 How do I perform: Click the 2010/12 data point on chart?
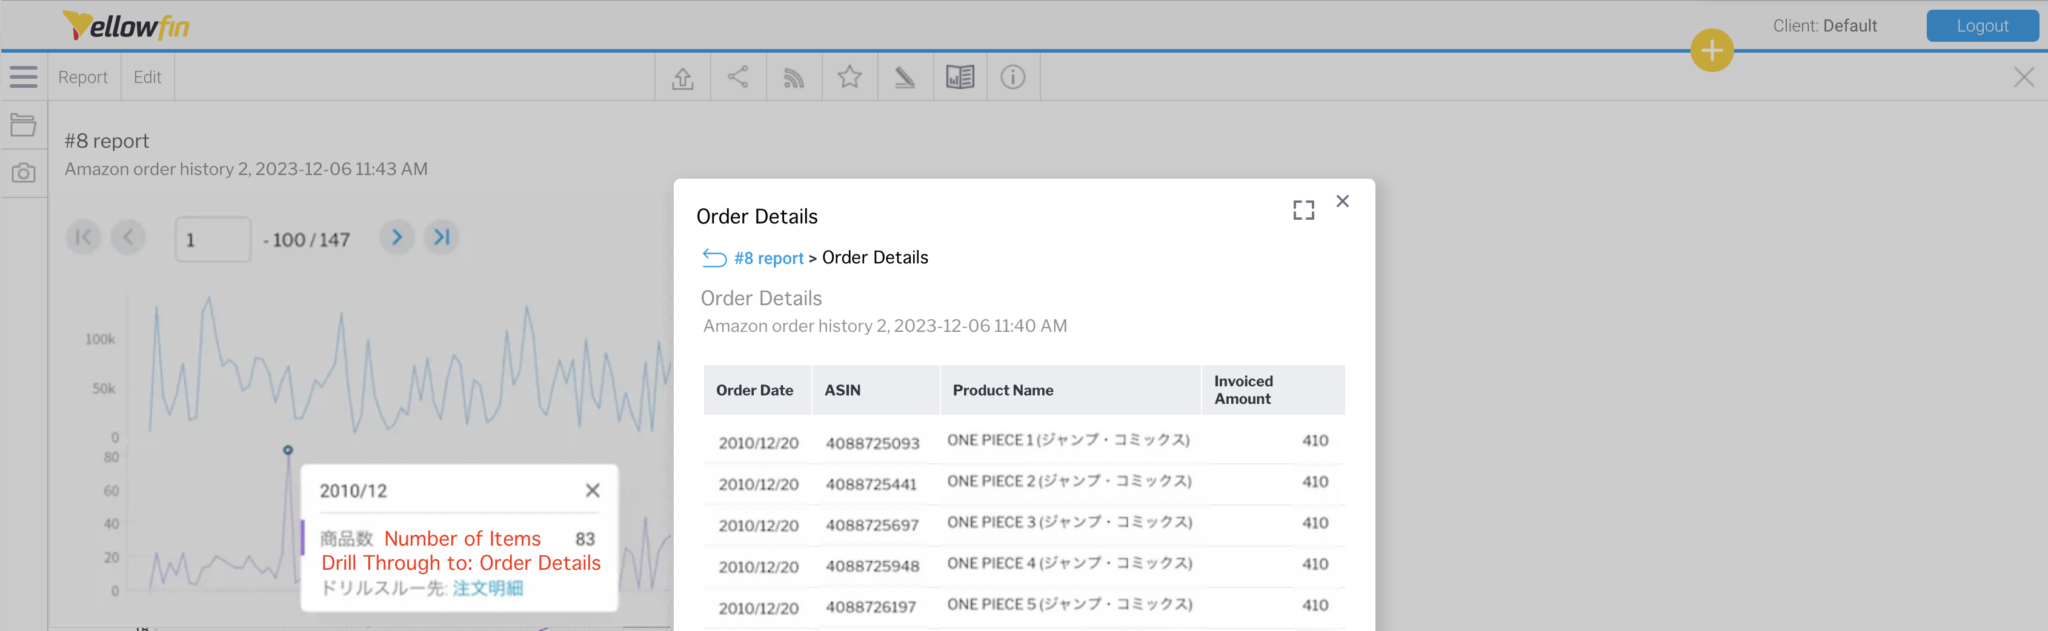click(288, 450)
